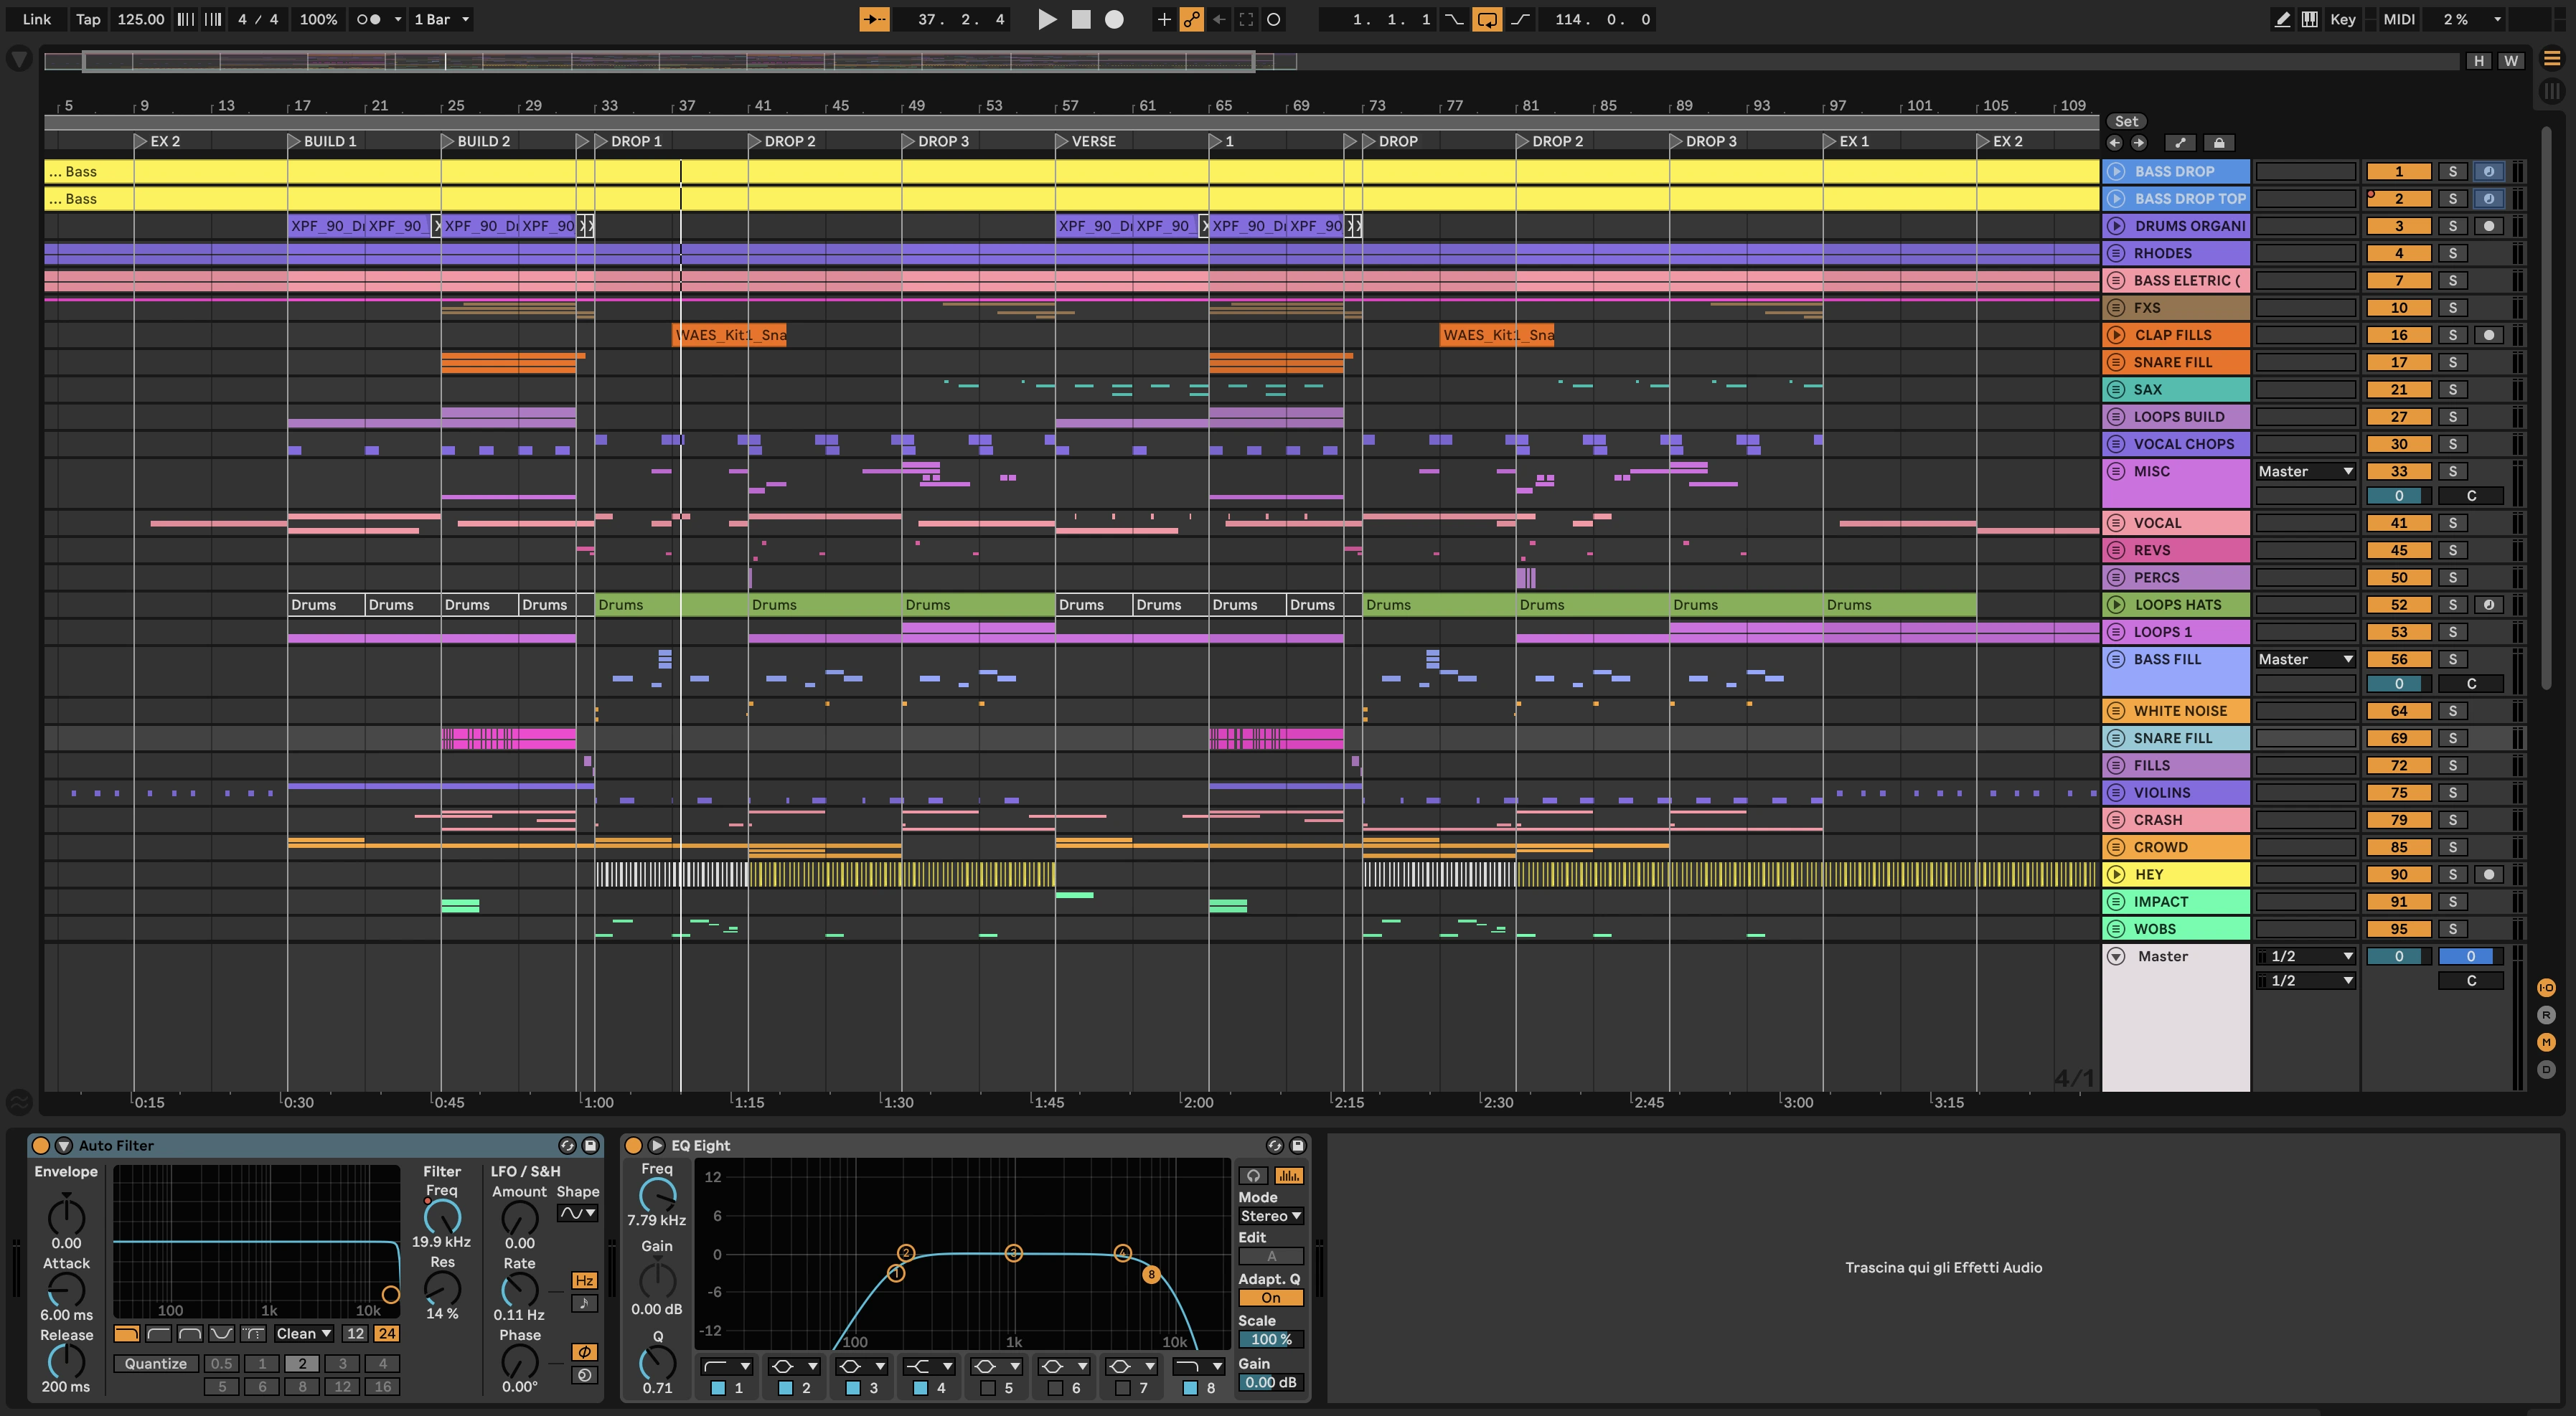2576x1416 pixels.
Task: Collapse the Master track fold button
Action: pos(2116,956)
